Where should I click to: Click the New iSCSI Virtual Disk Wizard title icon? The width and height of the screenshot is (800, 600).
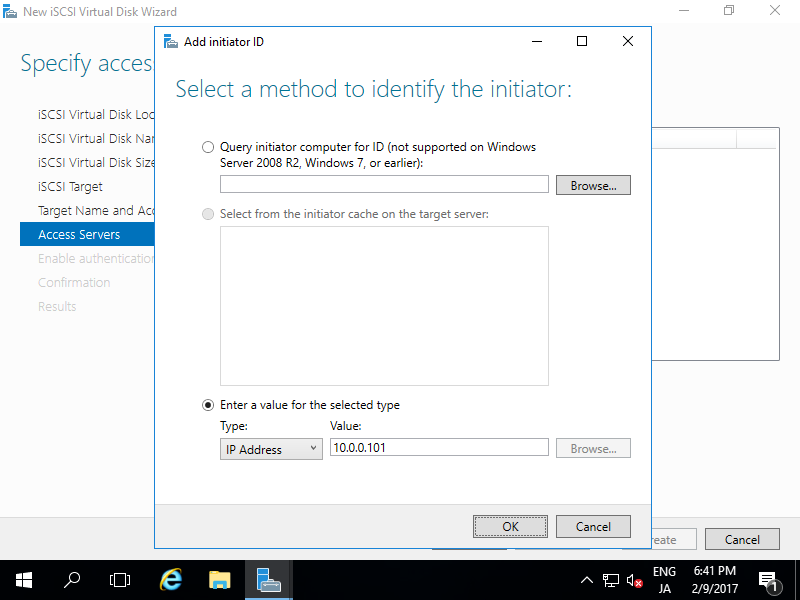click(x=10, y=12)
